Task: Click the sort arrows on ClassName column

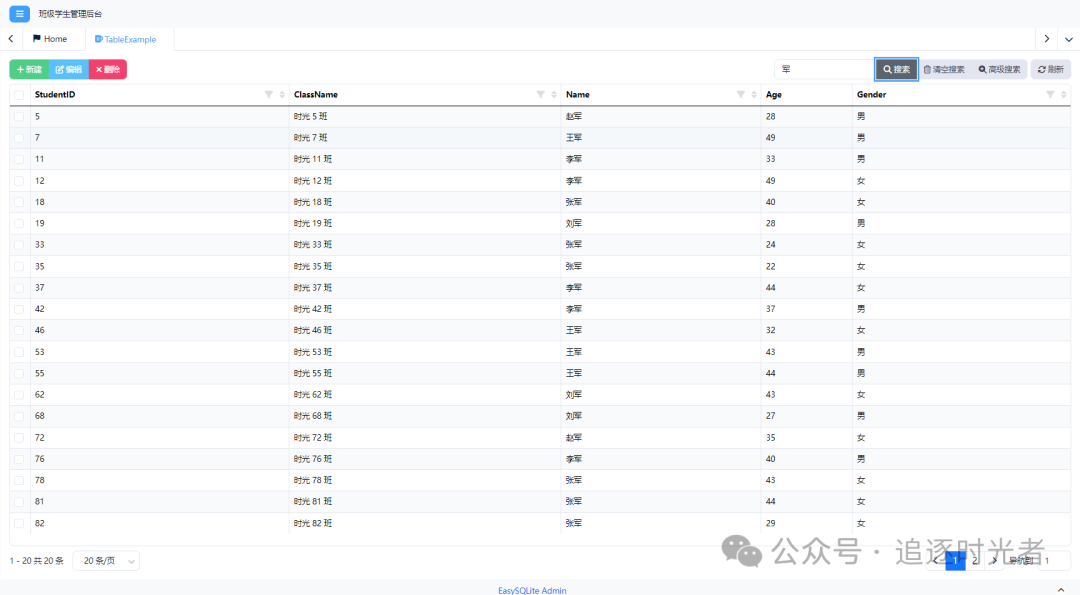Action: pyautogui.click(x=552, y=94)
